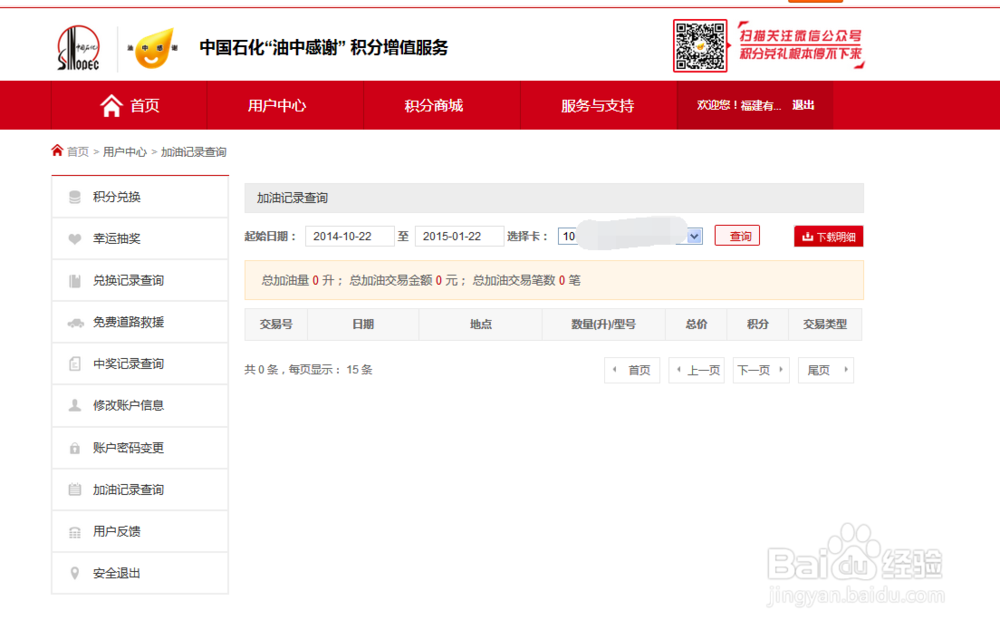1000x630 pixels.
Task: Click the document icon beside 中奖记录查询
Action: [75, 364]
